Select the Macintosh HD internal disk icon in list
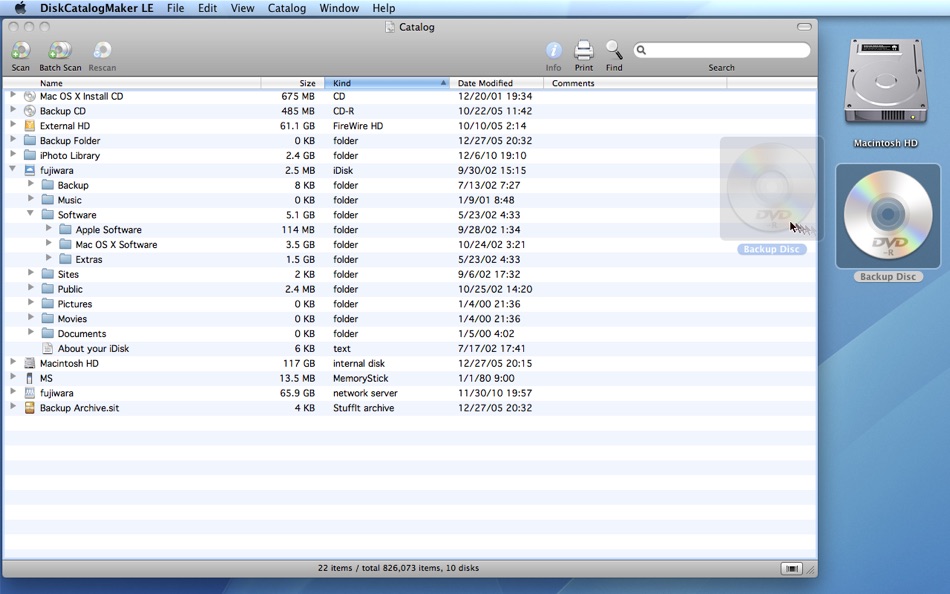Image resolution: width=950 pixels, height=594 pixels. coord(30,364)
